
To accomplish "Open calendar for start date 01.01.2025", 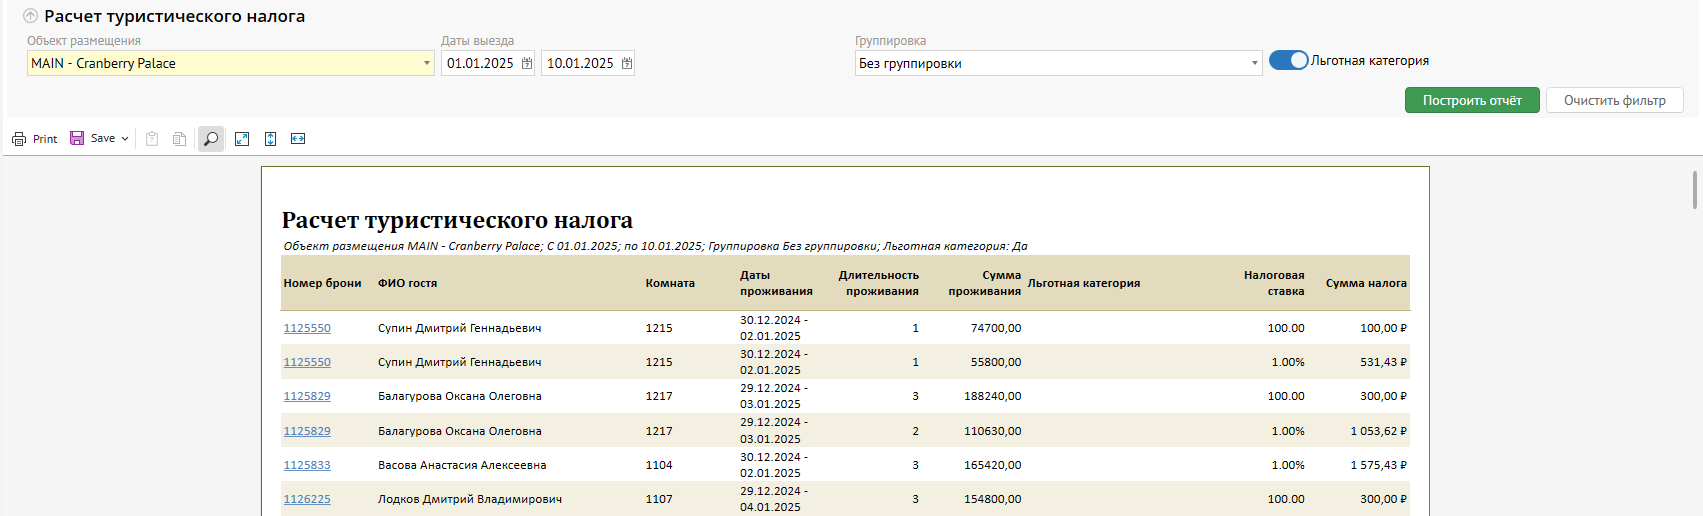I will point(527,63).
